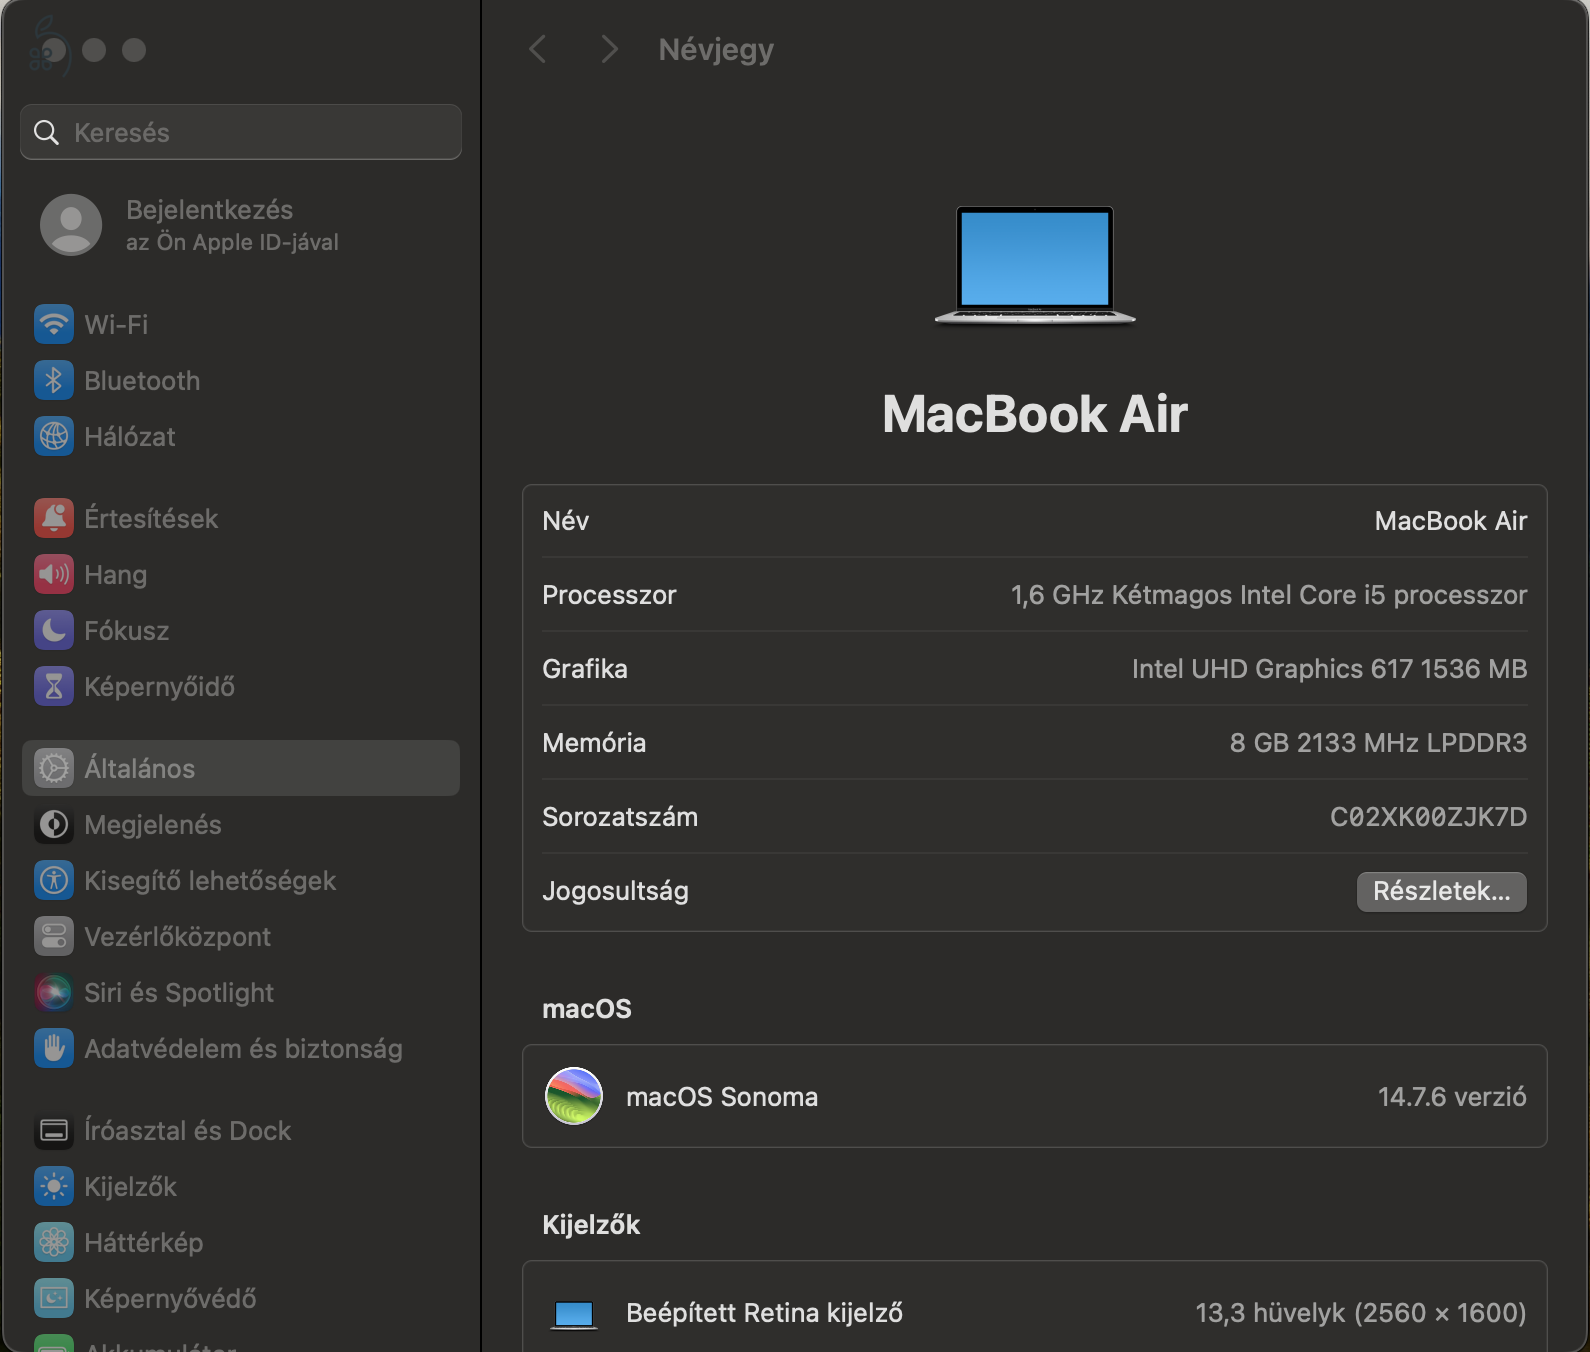Open Képernyőidő hourglass icon
The image size is (1590, 1352).
[54, 686]
